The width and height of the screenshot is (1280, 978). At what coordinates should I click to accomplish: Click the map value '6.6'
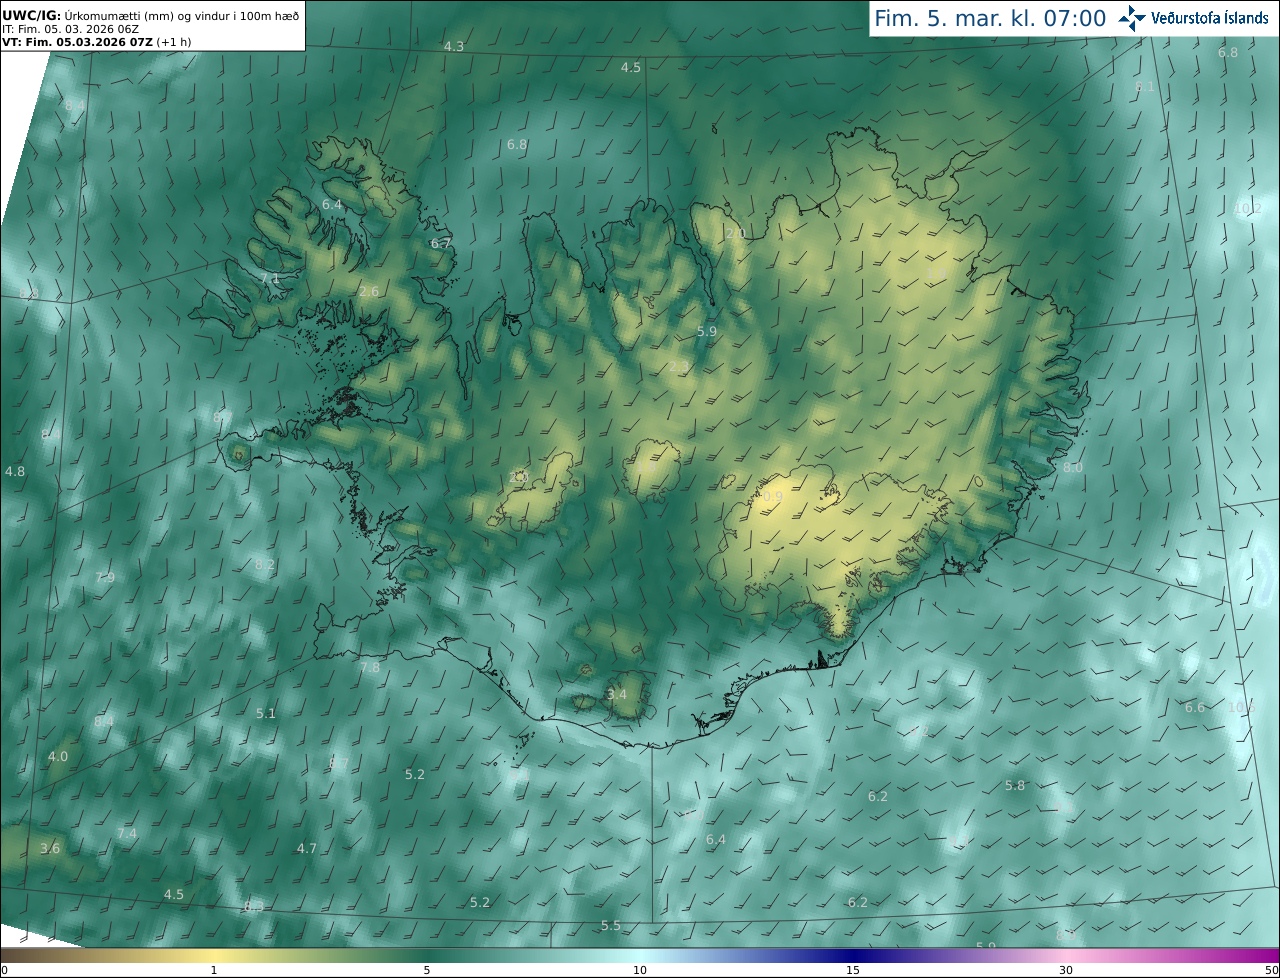coord(1195,707)
